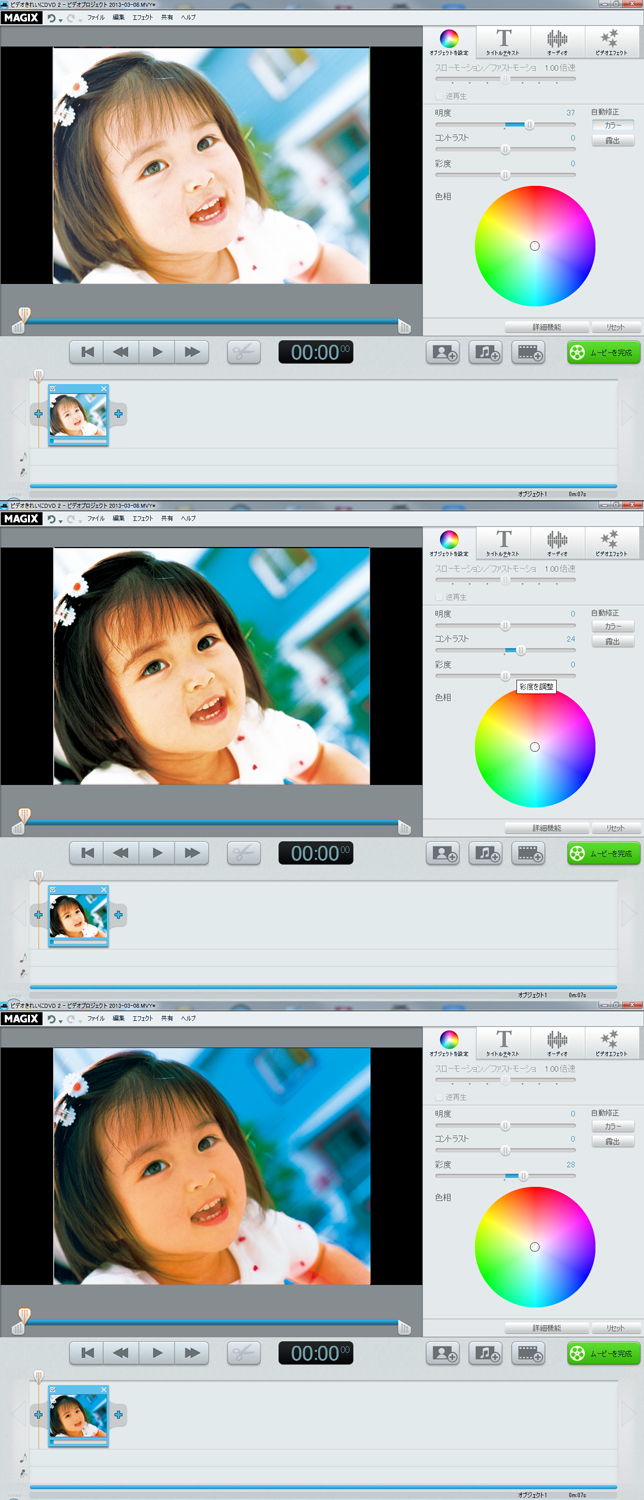
Task: Open 共有 menu in the brightness-37 window
Action: (167, 17)
